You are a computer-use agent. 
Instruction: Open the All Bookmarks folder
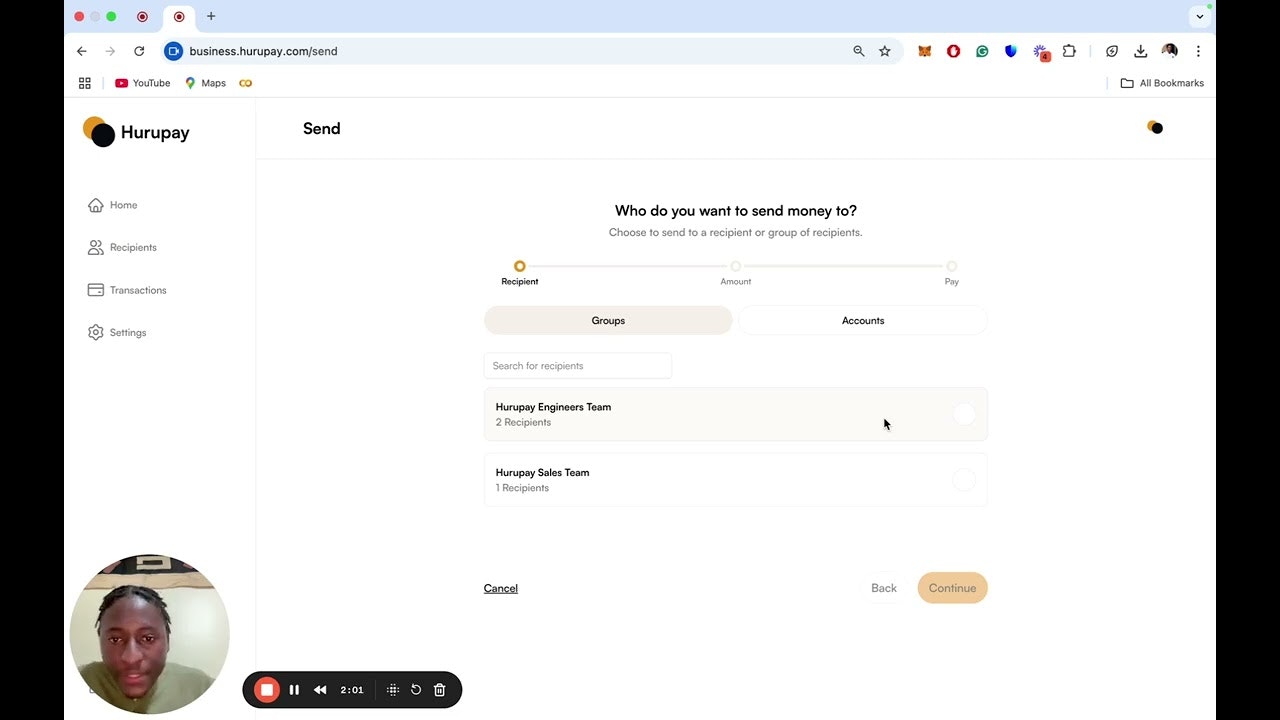pos(1162,83)
